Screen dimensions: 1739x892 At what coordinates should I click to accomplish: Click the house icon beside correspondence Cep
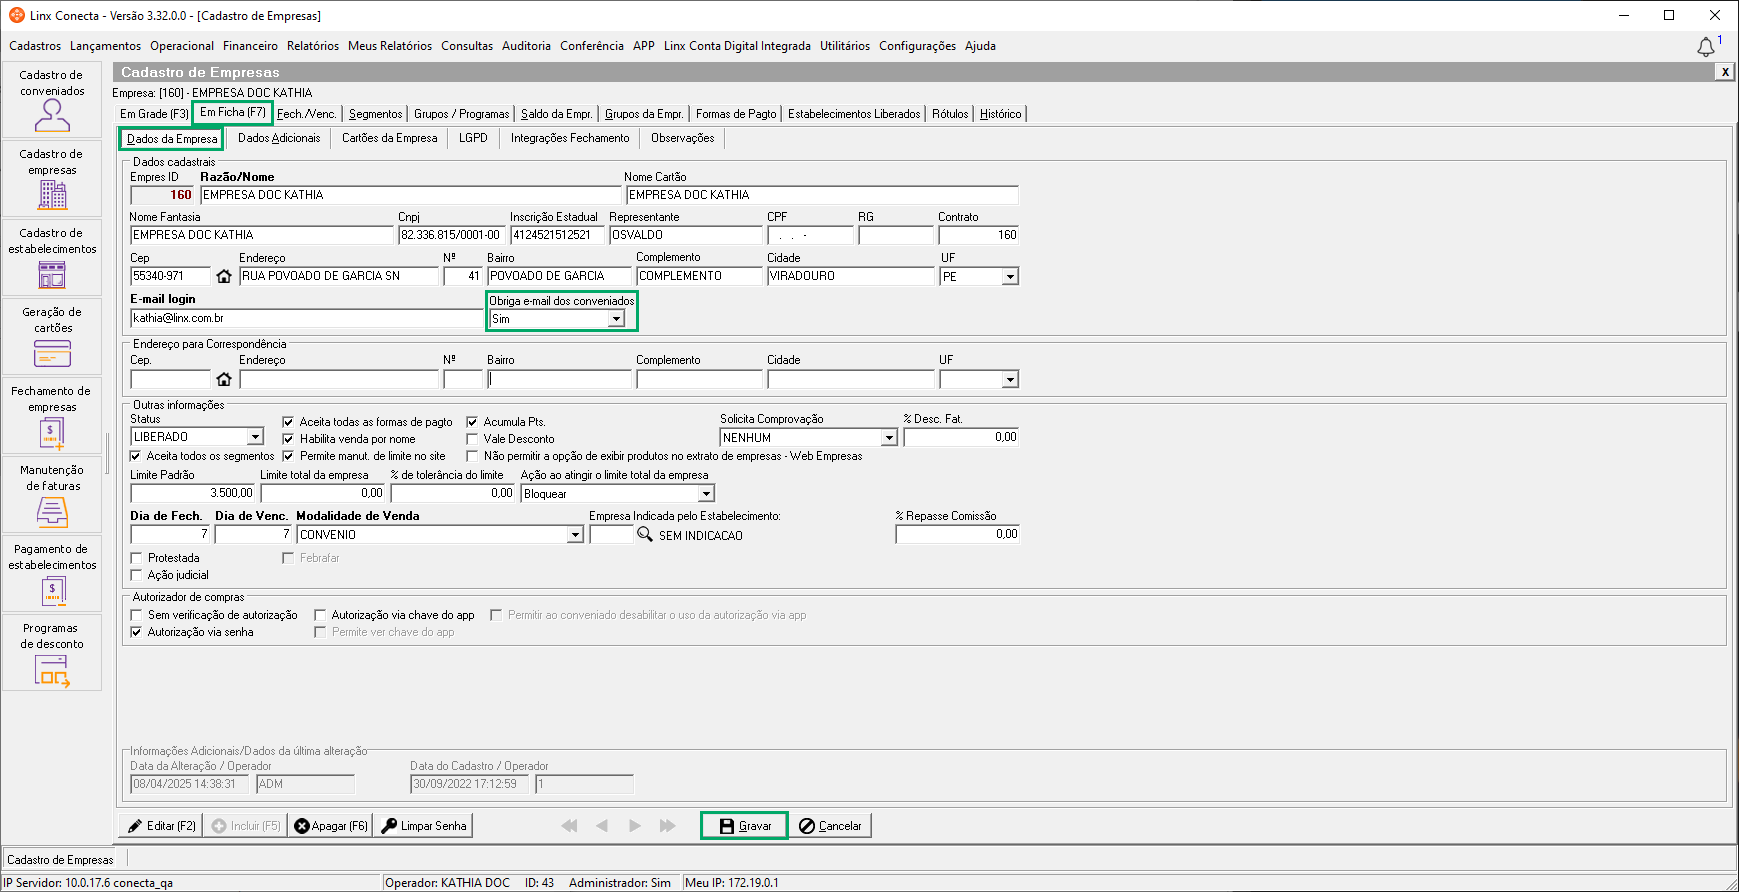click(x=224, y=379)
